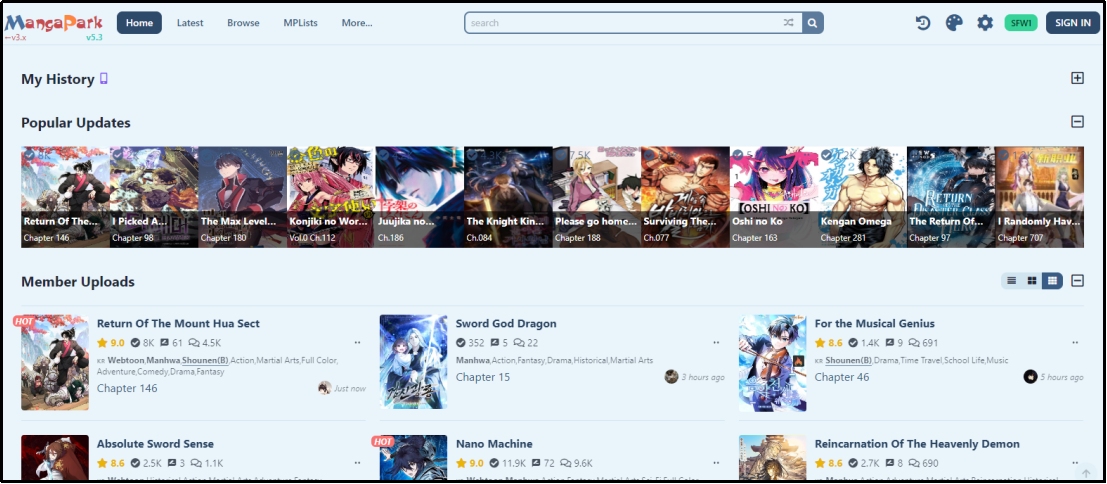
Task: Switch Member Uploads to list view
Action: 1012,281
